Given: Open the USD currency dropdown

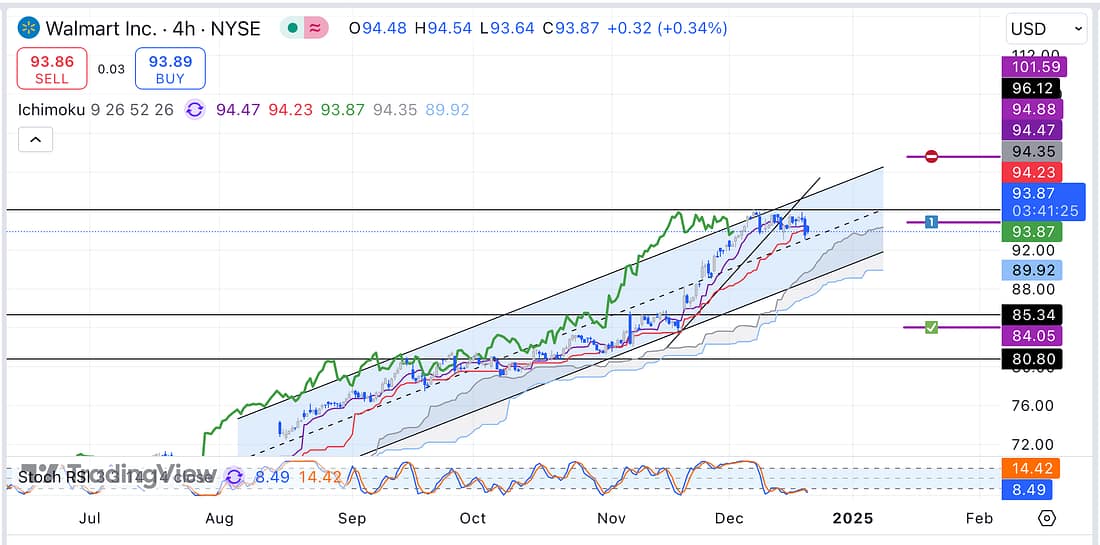Looking at the screenshot, I should (x=1046, y=29).
